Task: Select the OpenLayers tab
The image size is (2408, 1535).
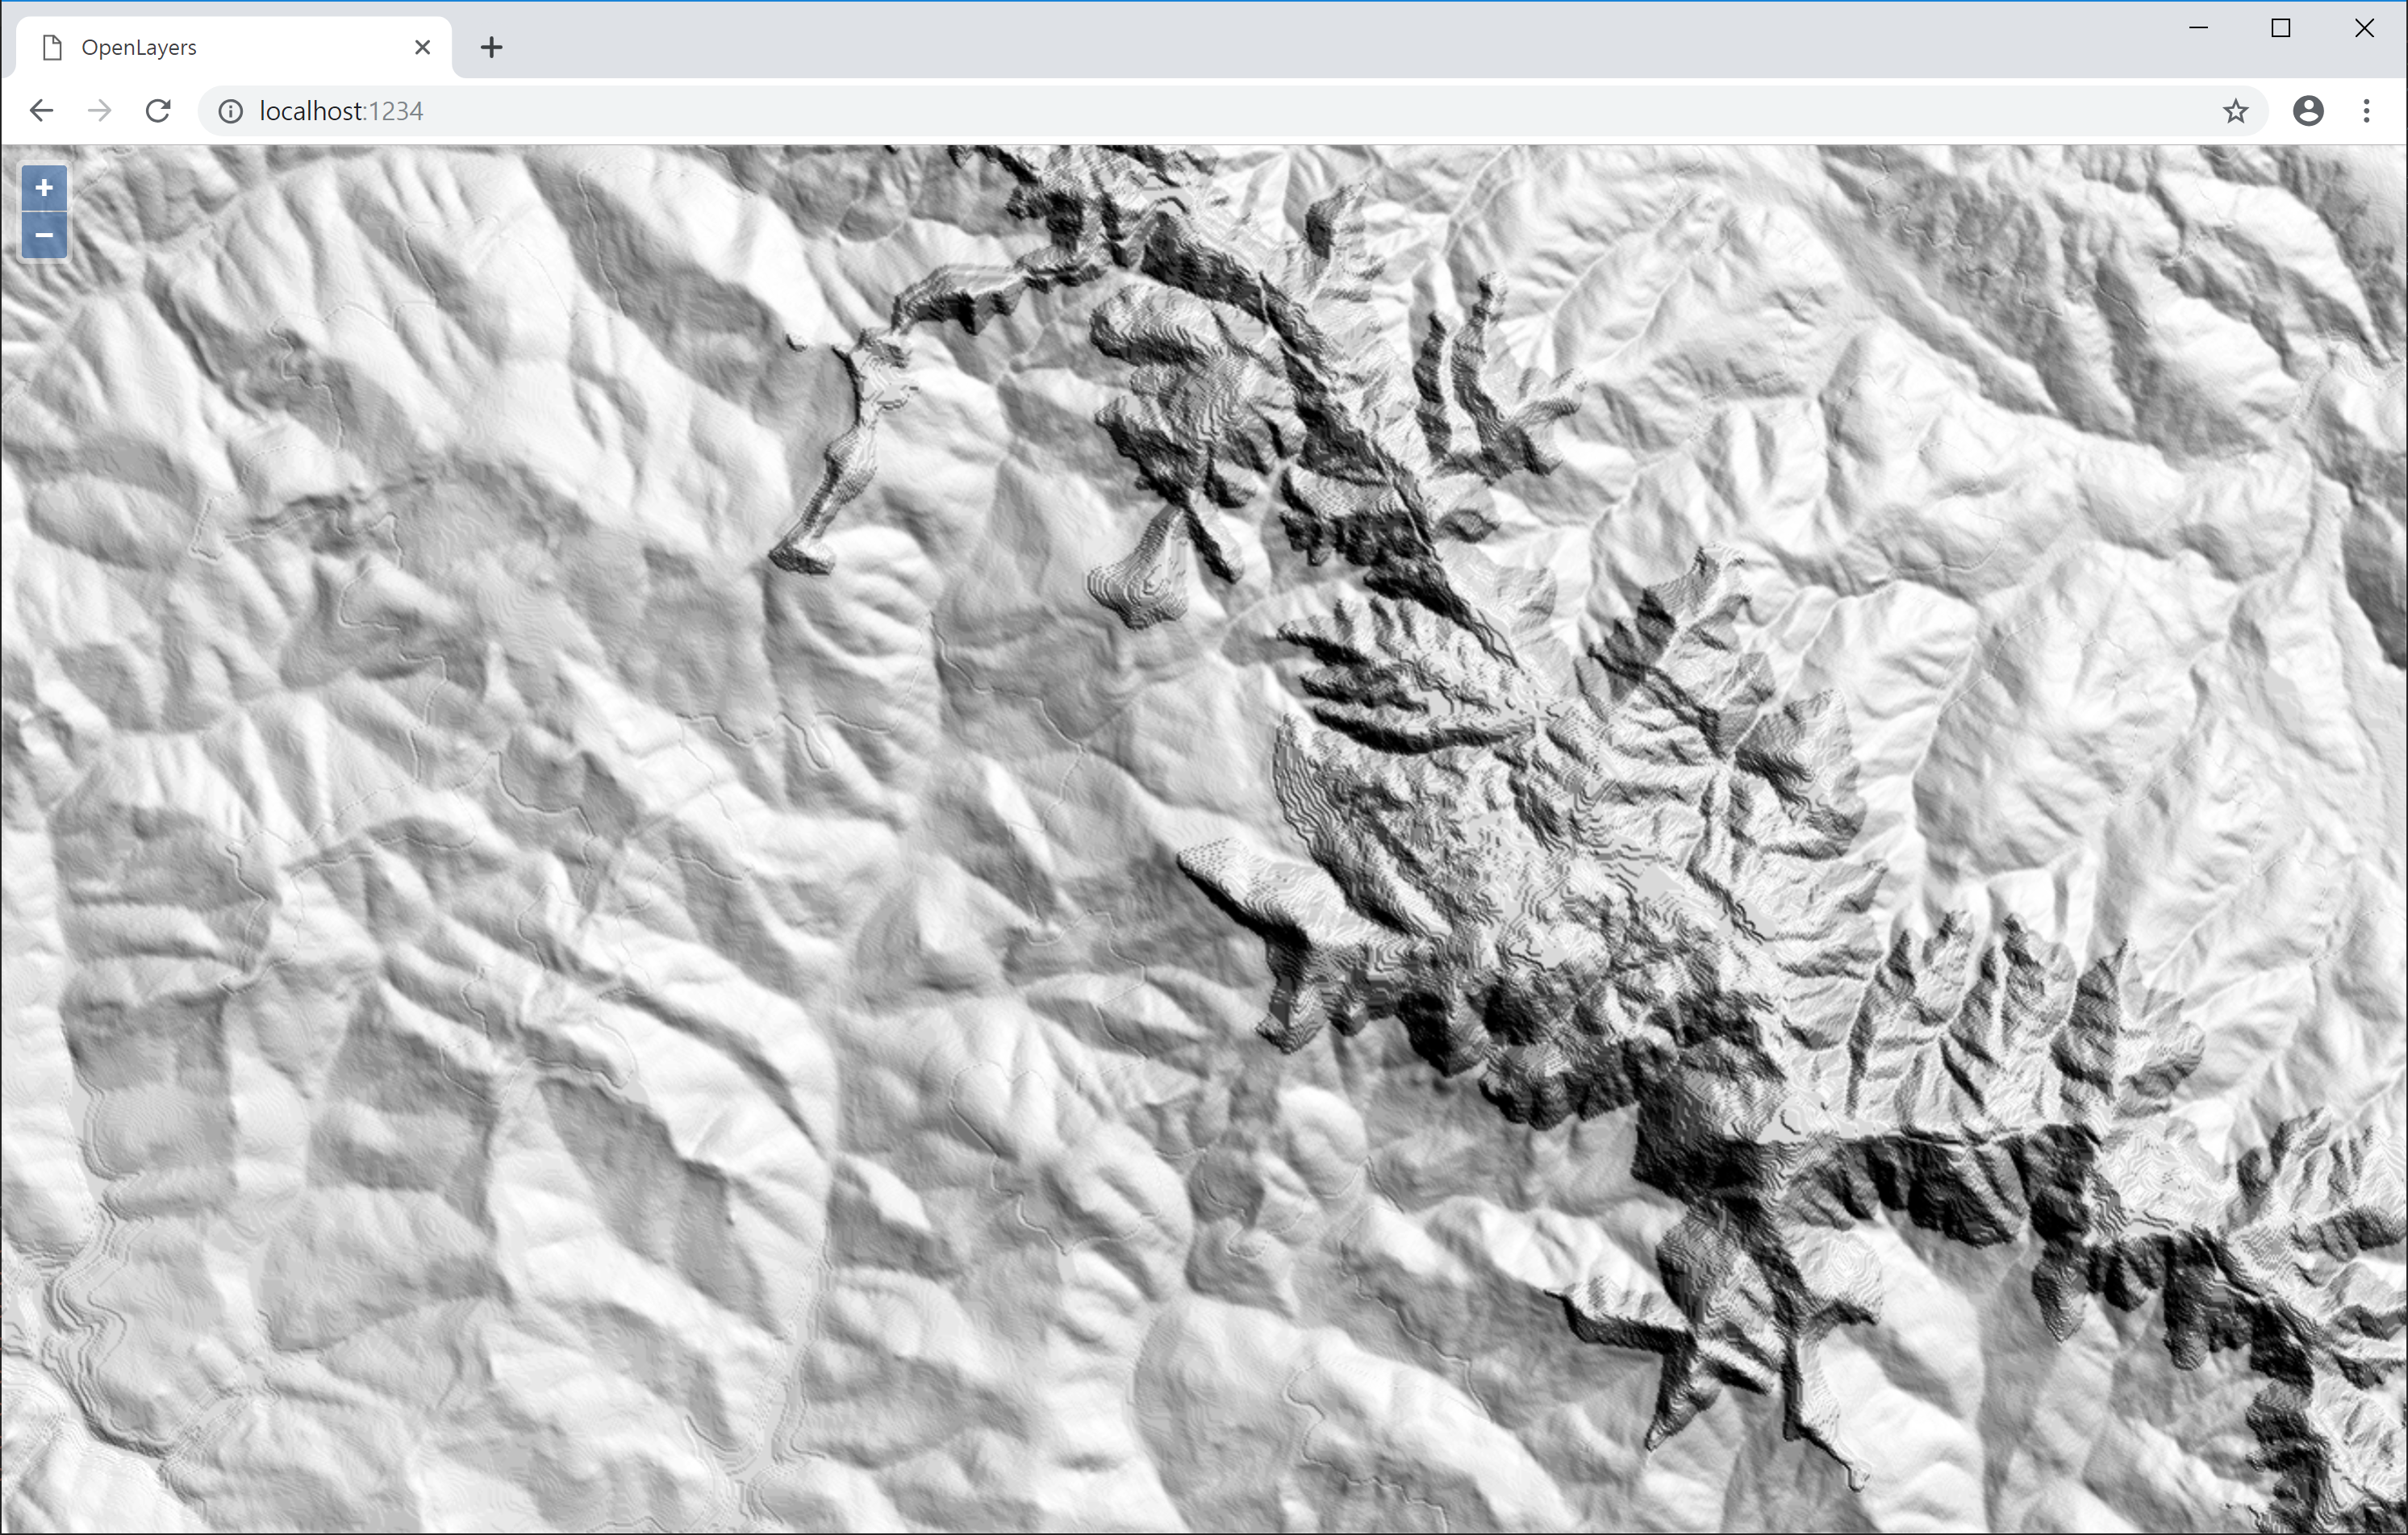Action: pyautogui.click(x=234, y=47)
